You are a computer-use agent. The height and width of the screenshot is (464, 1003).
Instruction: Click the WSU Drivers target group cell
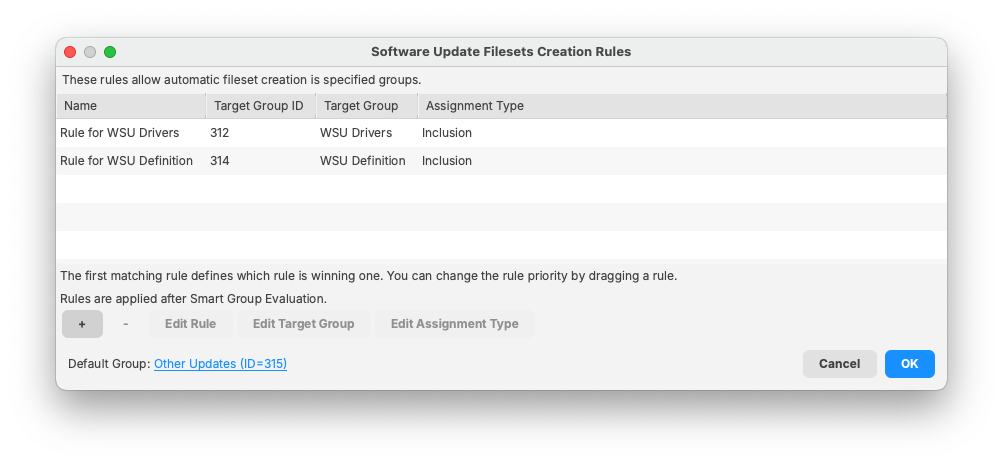(356, 133)
